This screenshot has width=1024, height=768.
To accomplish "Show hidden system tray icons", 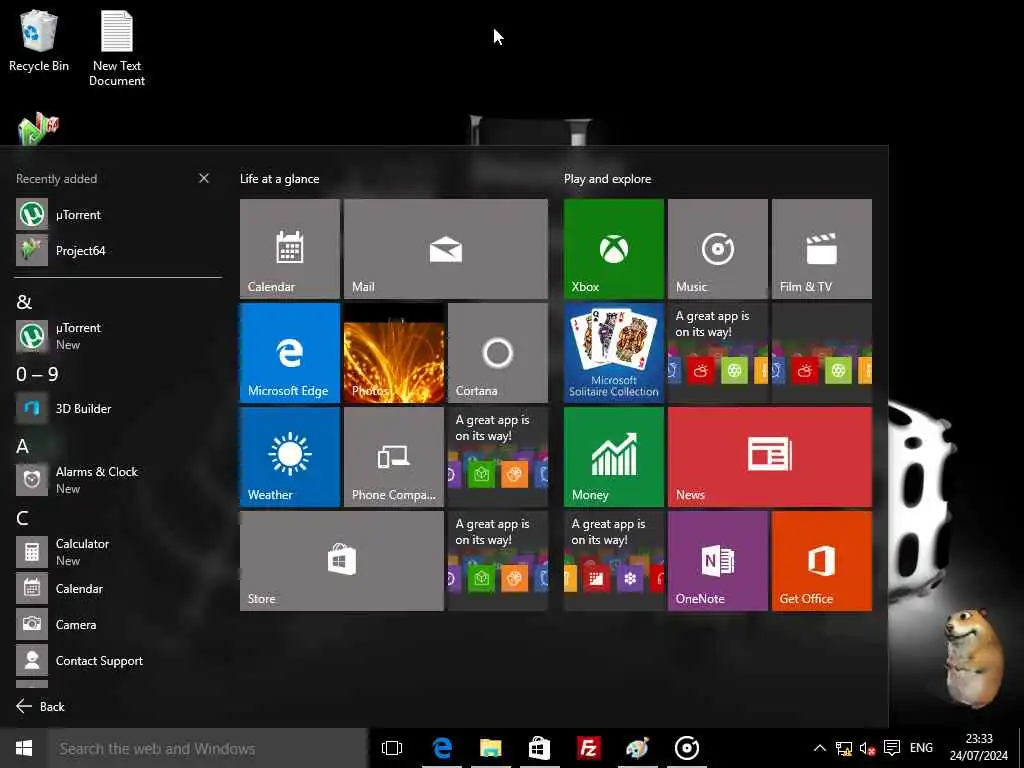I will (x=820, y=748).
